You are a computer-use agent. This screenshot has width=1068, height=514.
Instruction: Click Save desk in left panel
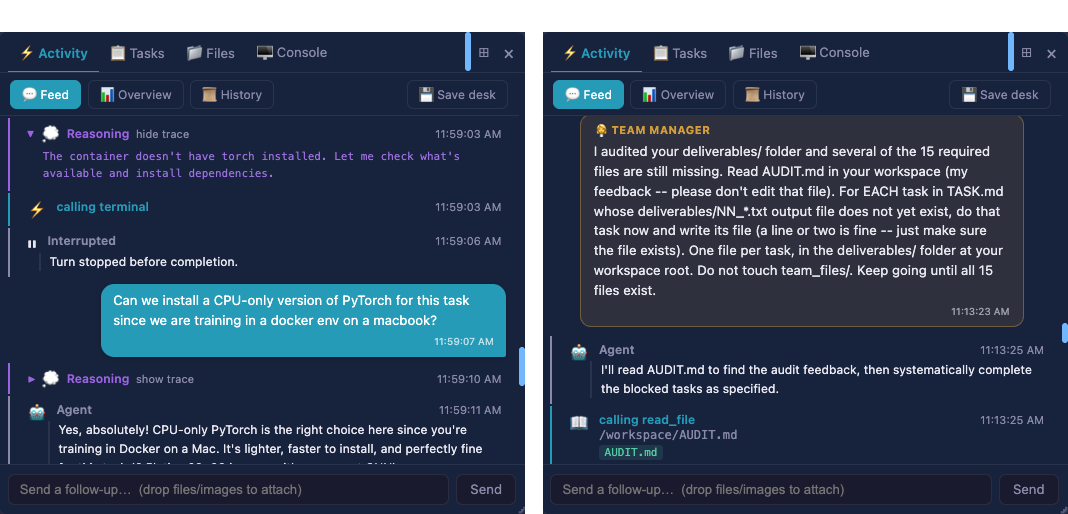[x=457, y=95]
